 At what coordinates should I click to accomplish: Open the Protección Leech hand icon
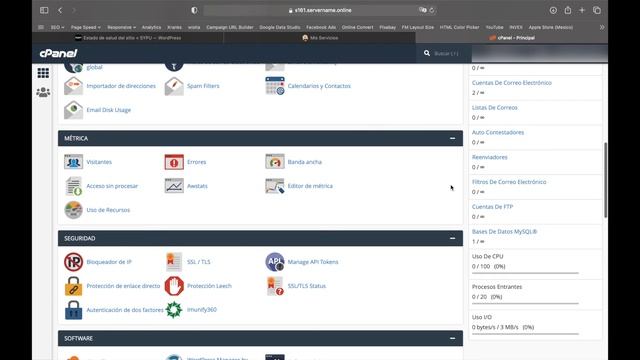(x=174, y=286)
